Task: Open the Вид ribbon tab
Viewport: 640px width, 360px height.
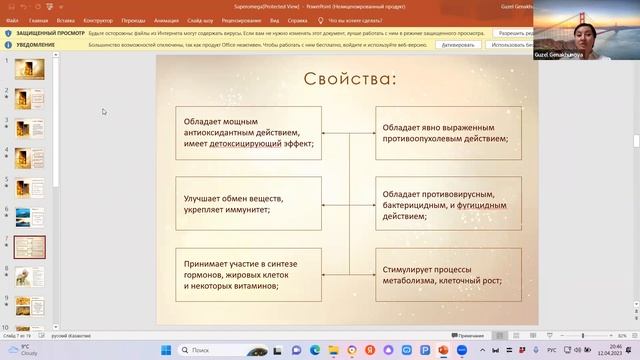Action: click(274, 20)
